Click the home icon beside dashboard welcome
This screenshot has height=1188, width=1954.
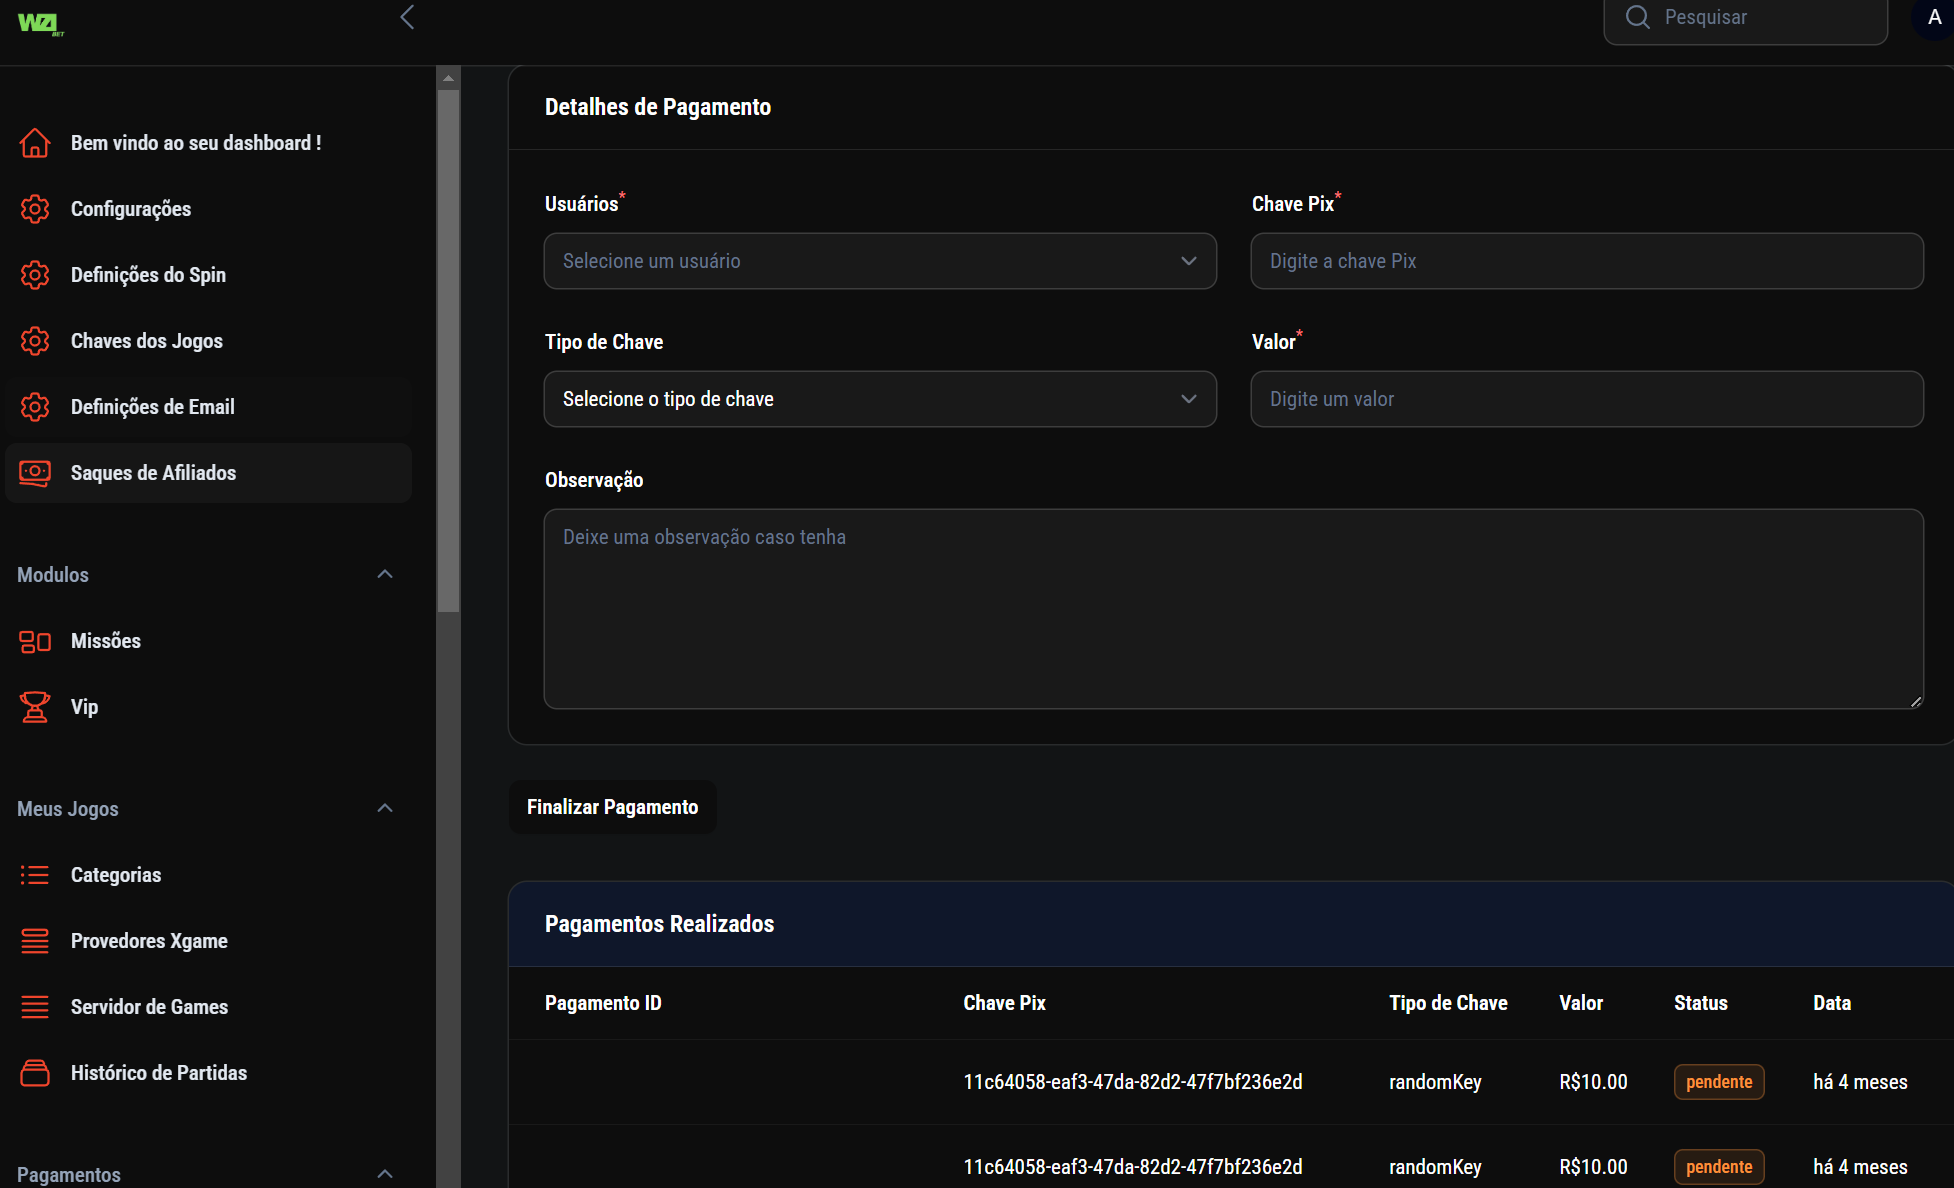(x=35, y=143)
